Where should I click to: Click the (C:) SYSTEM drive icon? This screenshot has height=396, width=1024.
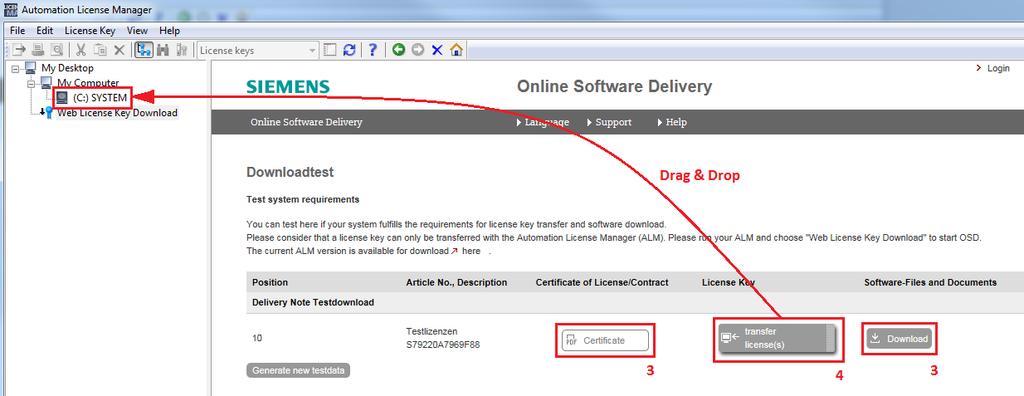coord(62,98)
